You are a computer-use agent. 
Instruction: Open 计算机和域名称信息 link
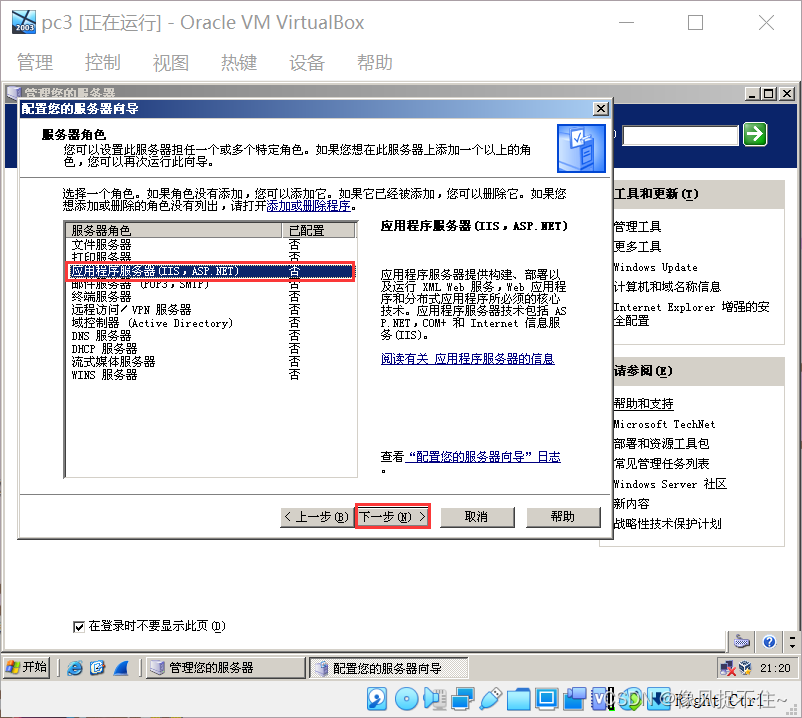point(667,287)
